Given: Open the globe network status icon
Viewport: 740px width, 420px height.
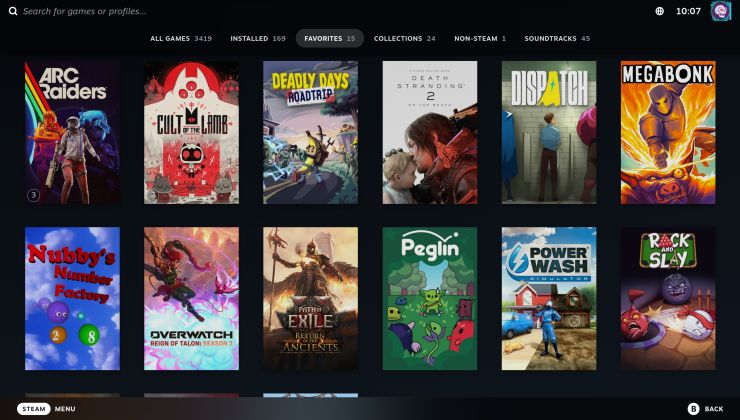Looking at the screenshot, I should point(660,11).
